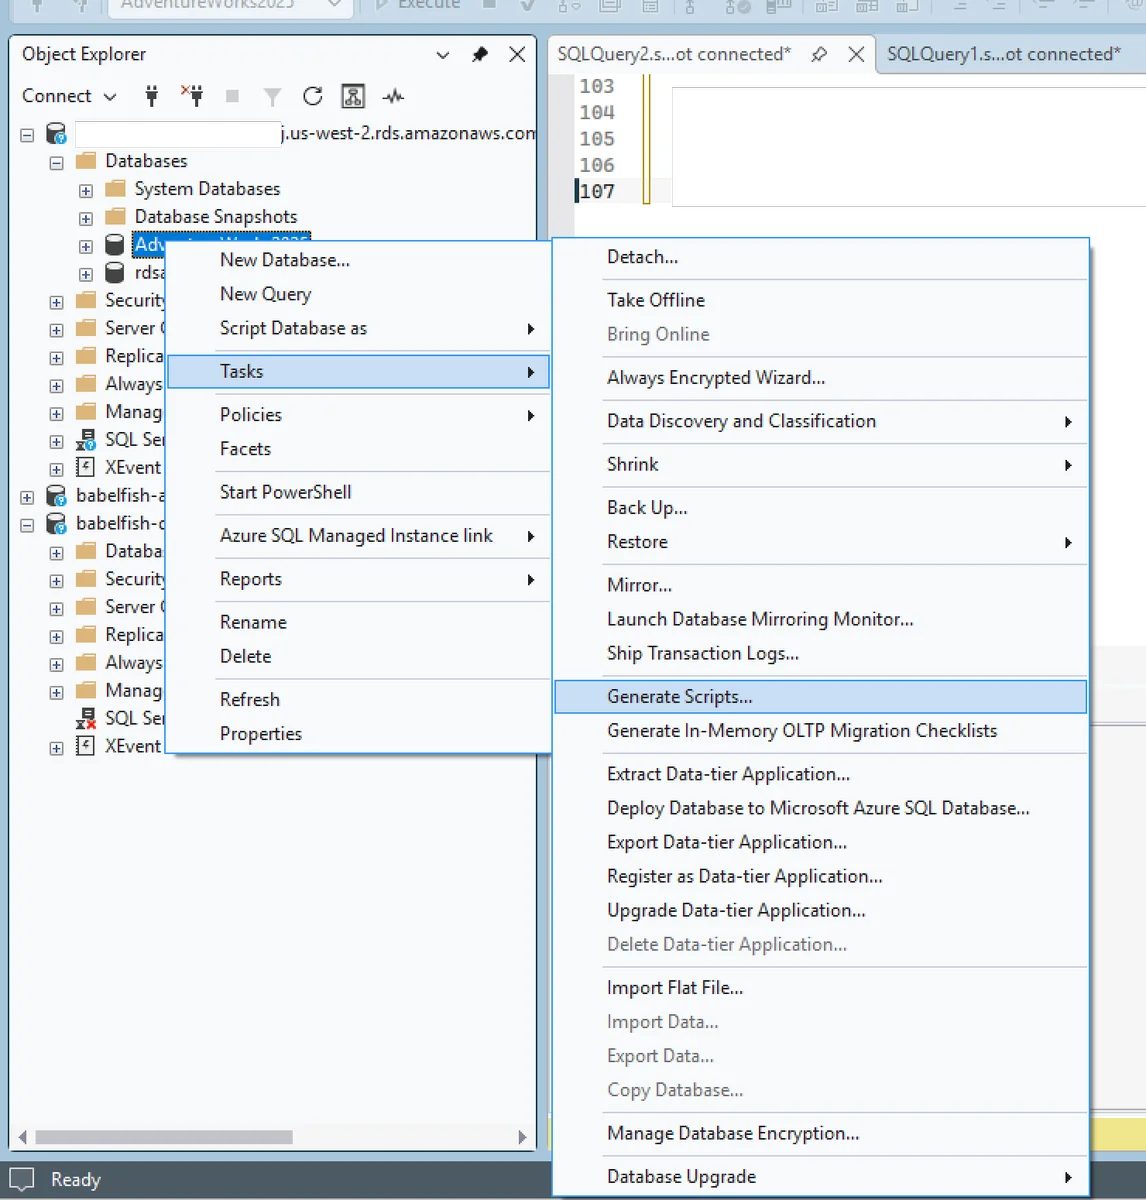Close the Object Explorer panel
This screenshot has width=1146, height=1200.
tap(517, 55)
